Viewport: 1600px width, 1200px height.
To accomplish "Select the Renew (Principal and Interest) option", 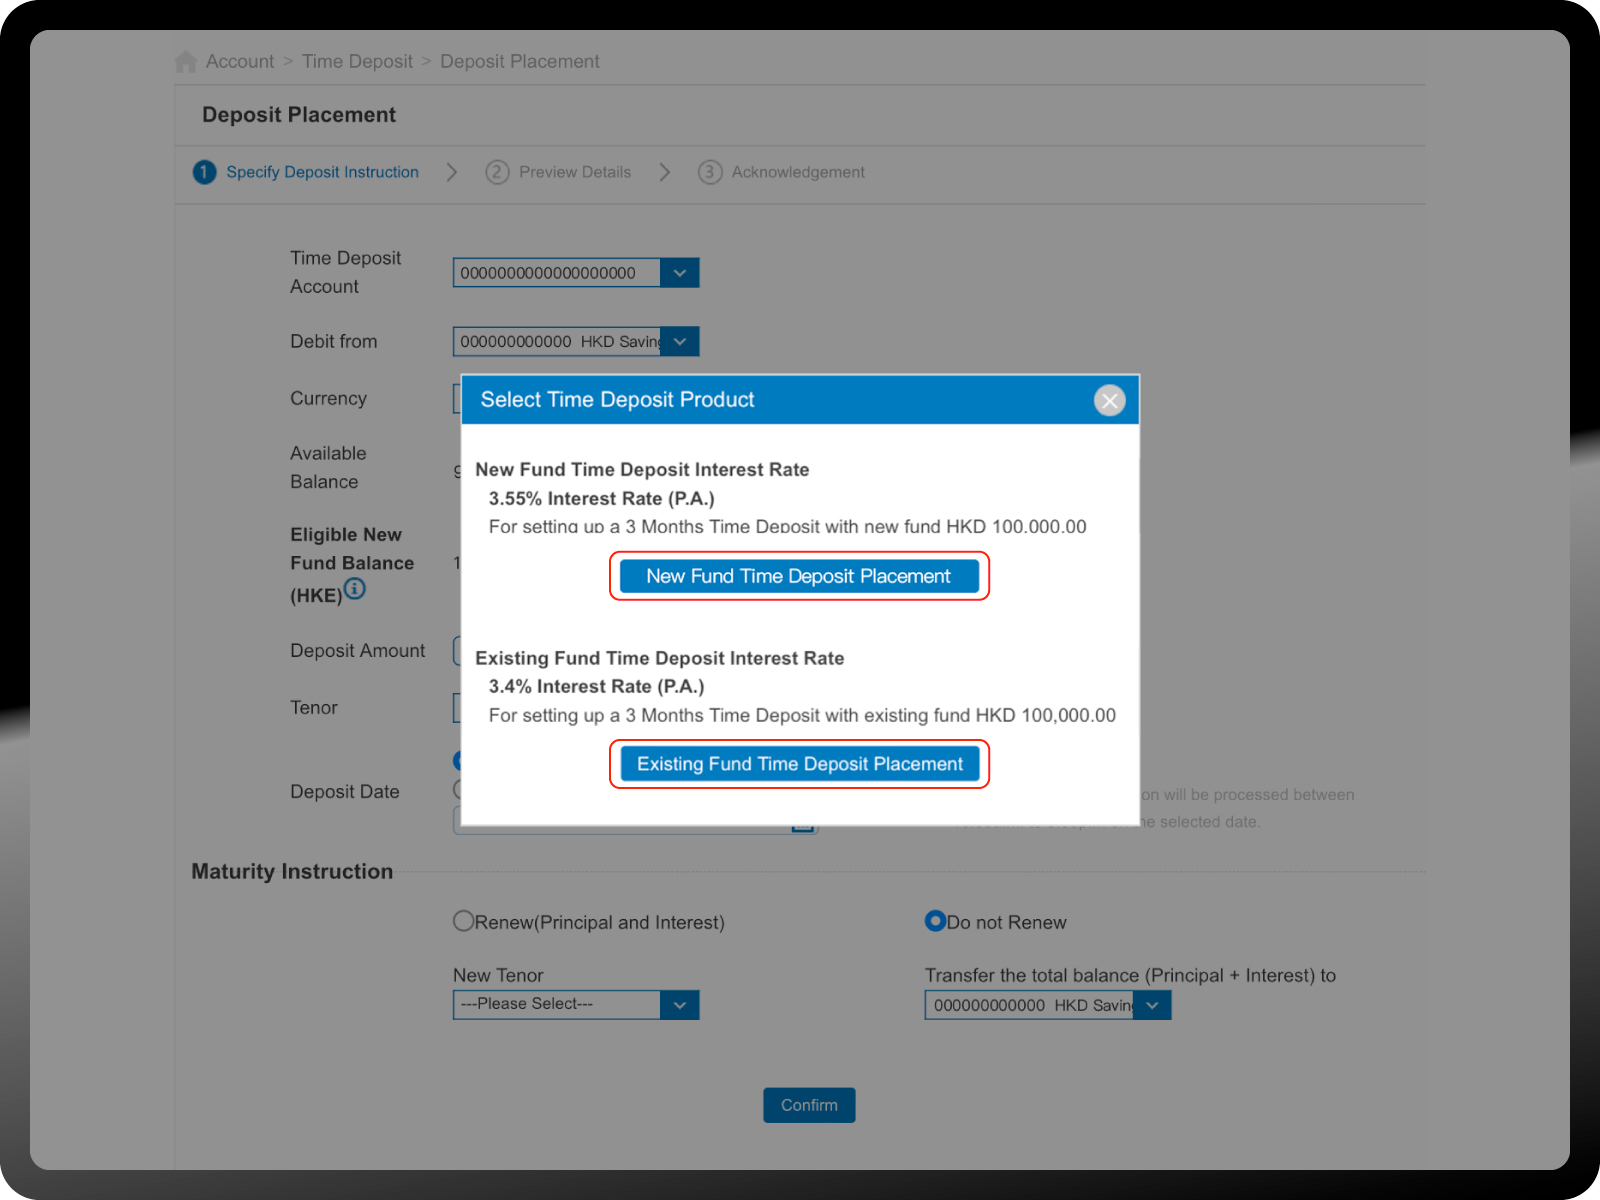I will tap(464, 921).
